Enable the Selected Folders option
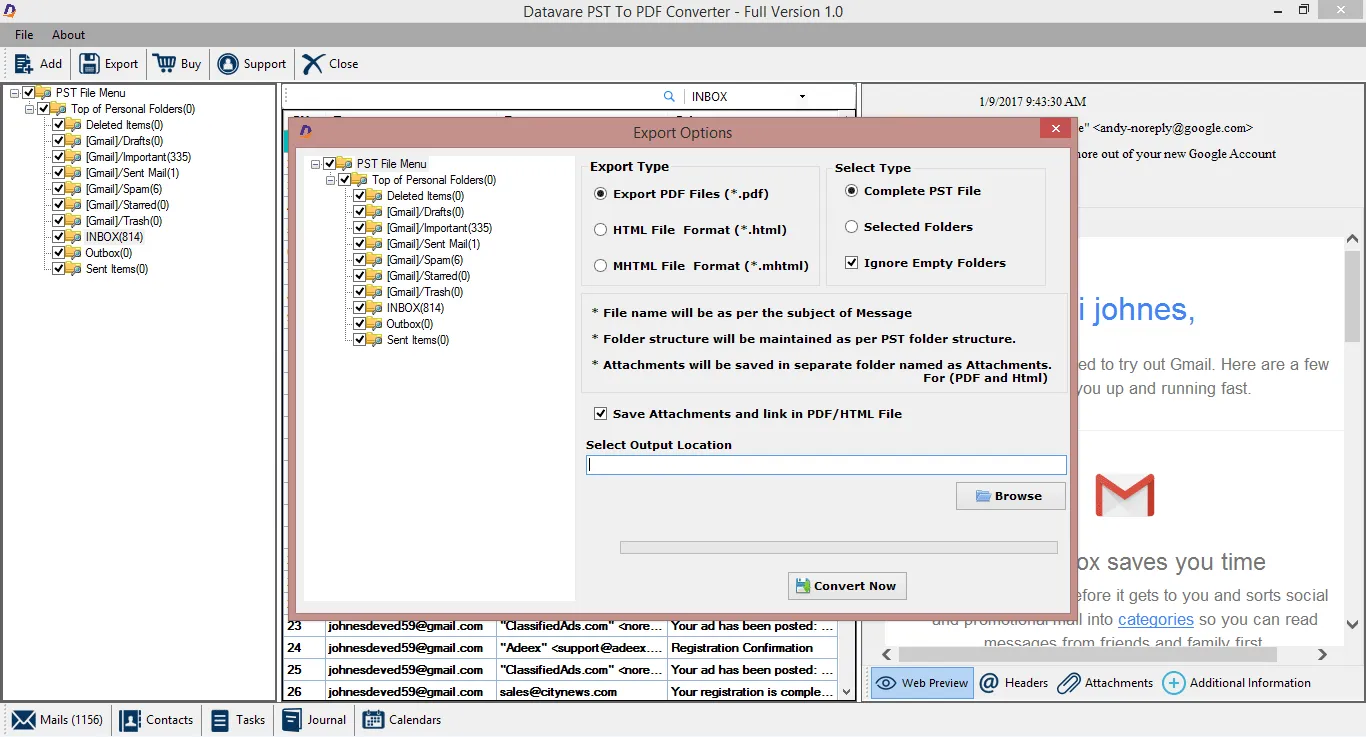Screen dimensions: 1366x737 853,226
